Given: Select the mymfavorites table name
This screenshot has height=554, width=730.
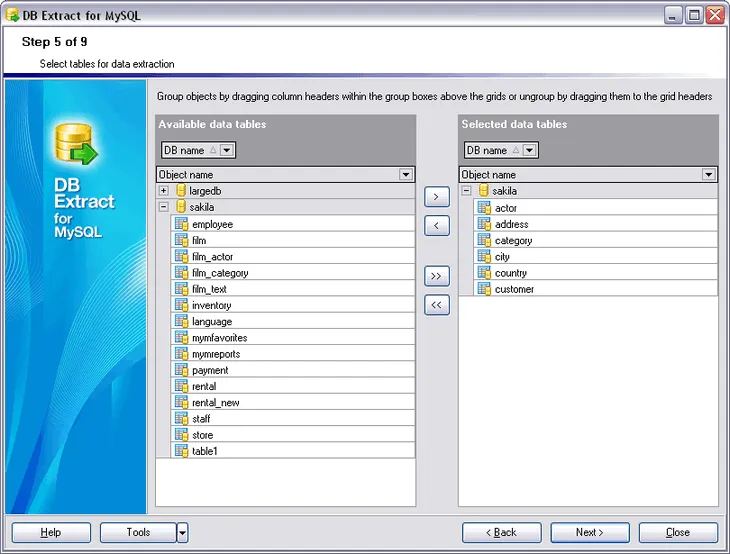Looking at the screenshot, I should click(219, 338).
